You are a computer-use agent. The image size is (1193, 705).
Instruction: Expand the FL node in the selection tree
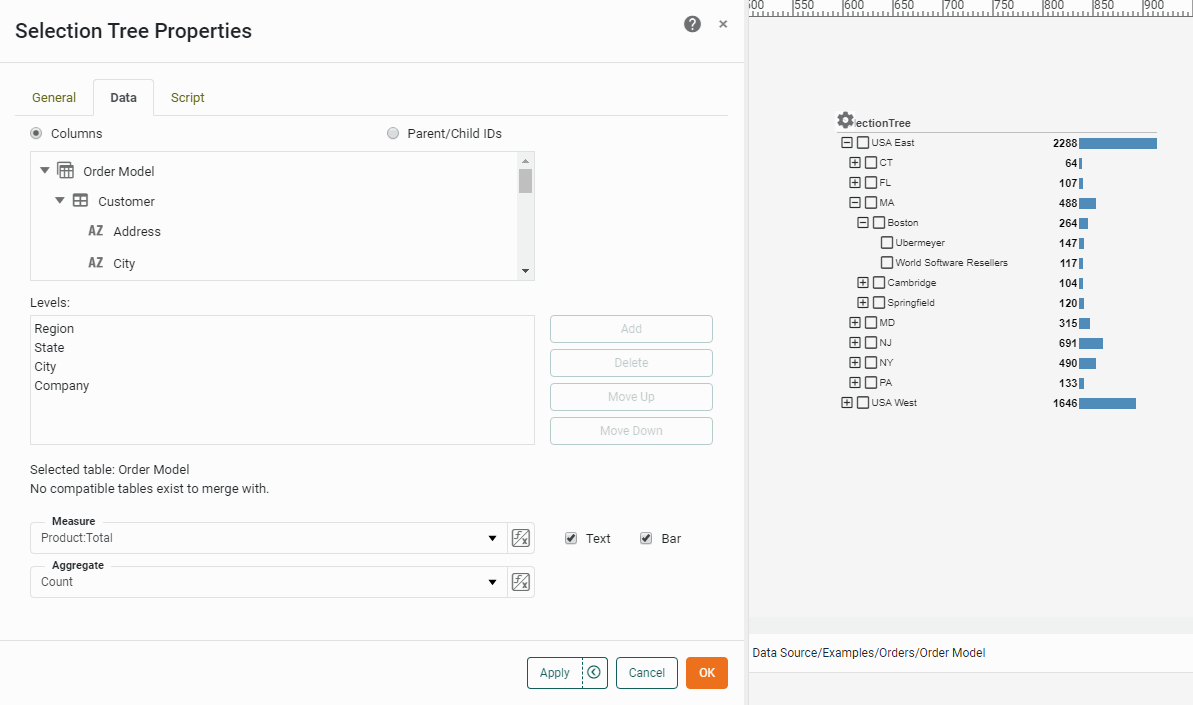coord(855,182)
